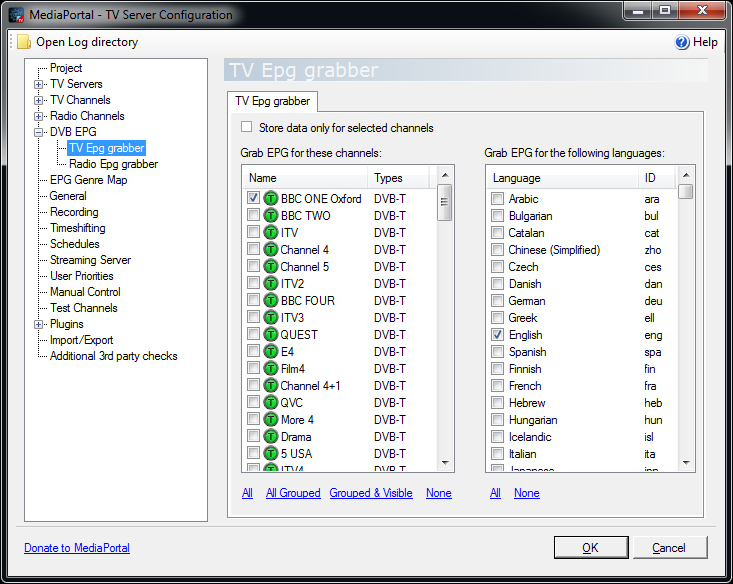Image resolution: width=733 pixels, height=584 pixels.
Task: Select Streaming Server in the tree
Action: coord(90,260)
